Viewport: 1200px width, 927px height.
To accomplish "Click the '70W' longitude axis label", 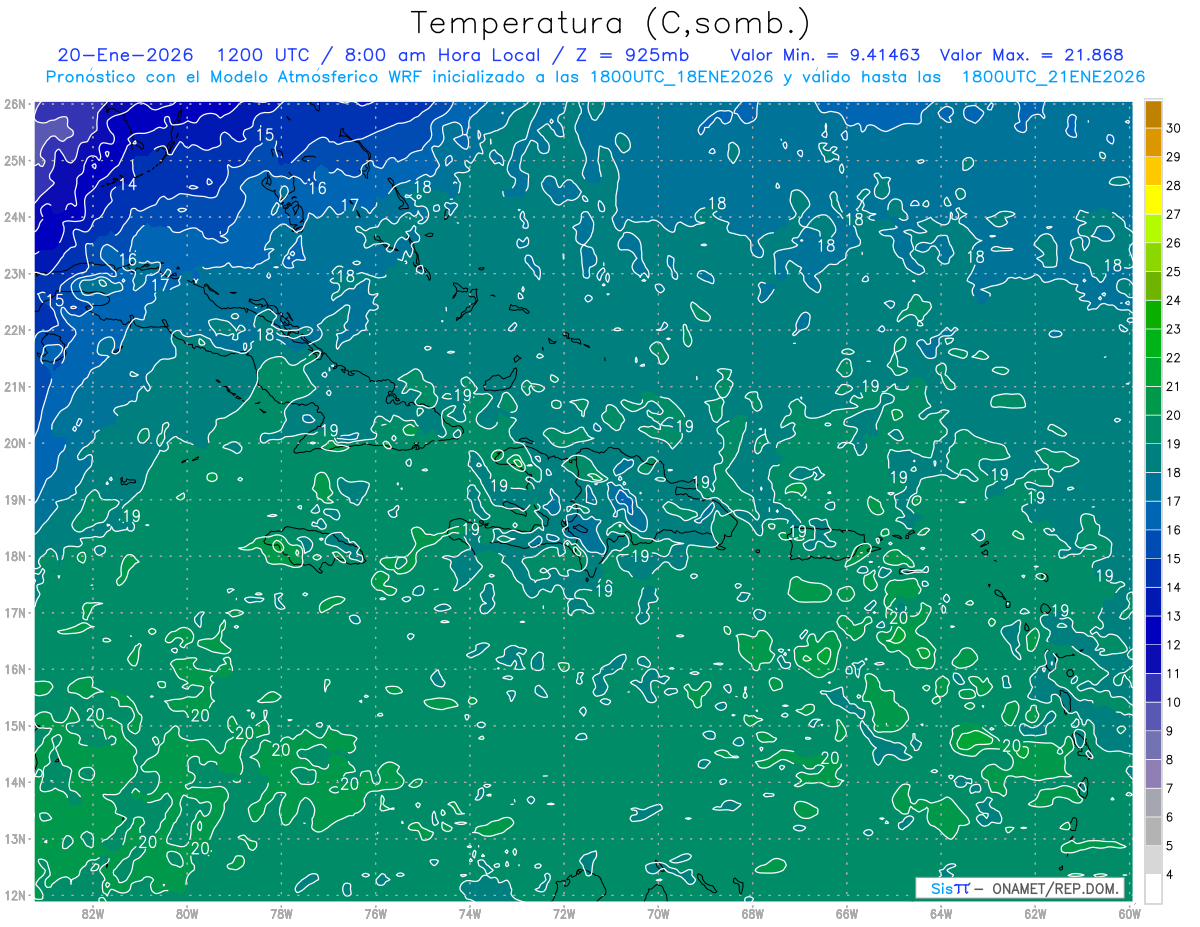I will tap(658, 913).
